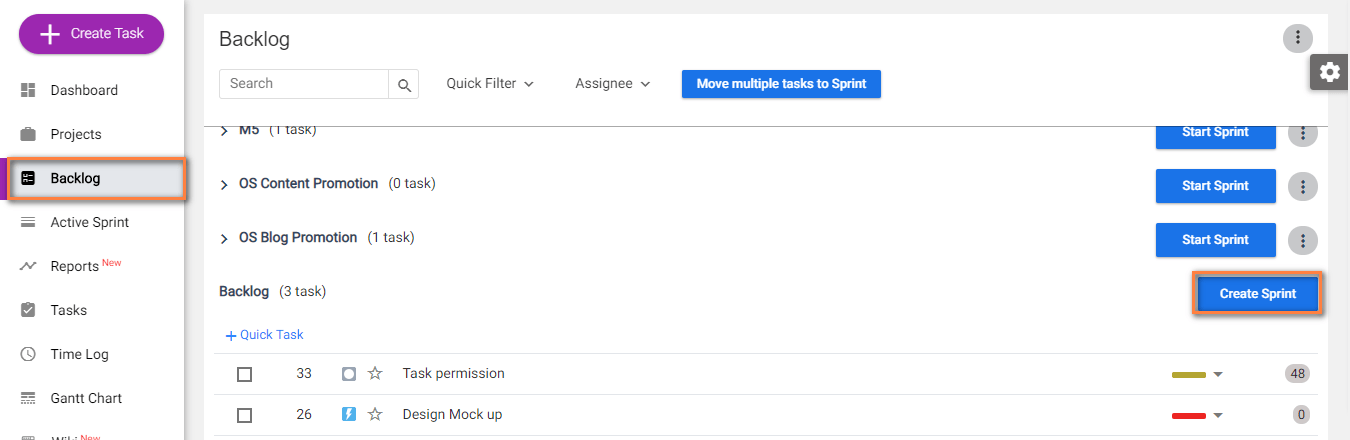Click task number 26

(304, 414)
